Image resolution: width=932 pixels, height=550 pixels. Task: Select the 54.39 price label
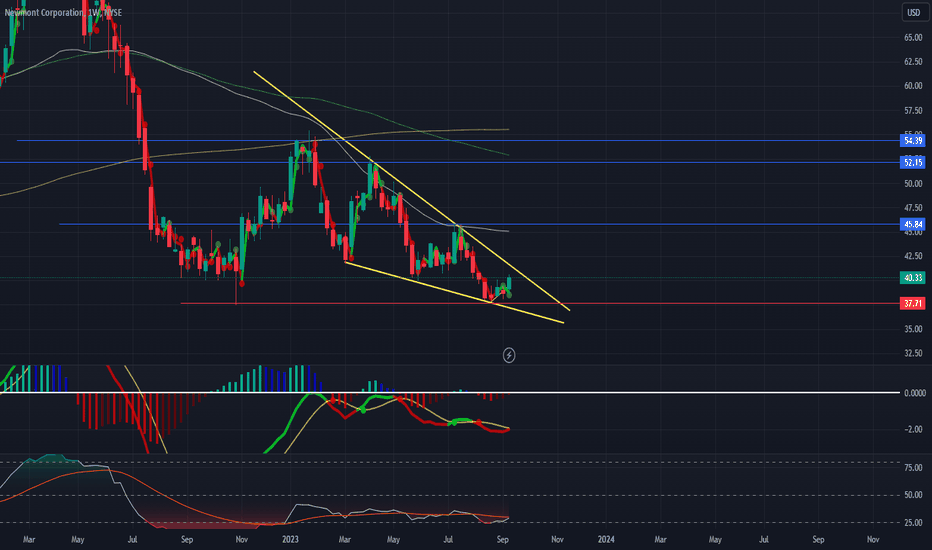[x=912, y=141]
